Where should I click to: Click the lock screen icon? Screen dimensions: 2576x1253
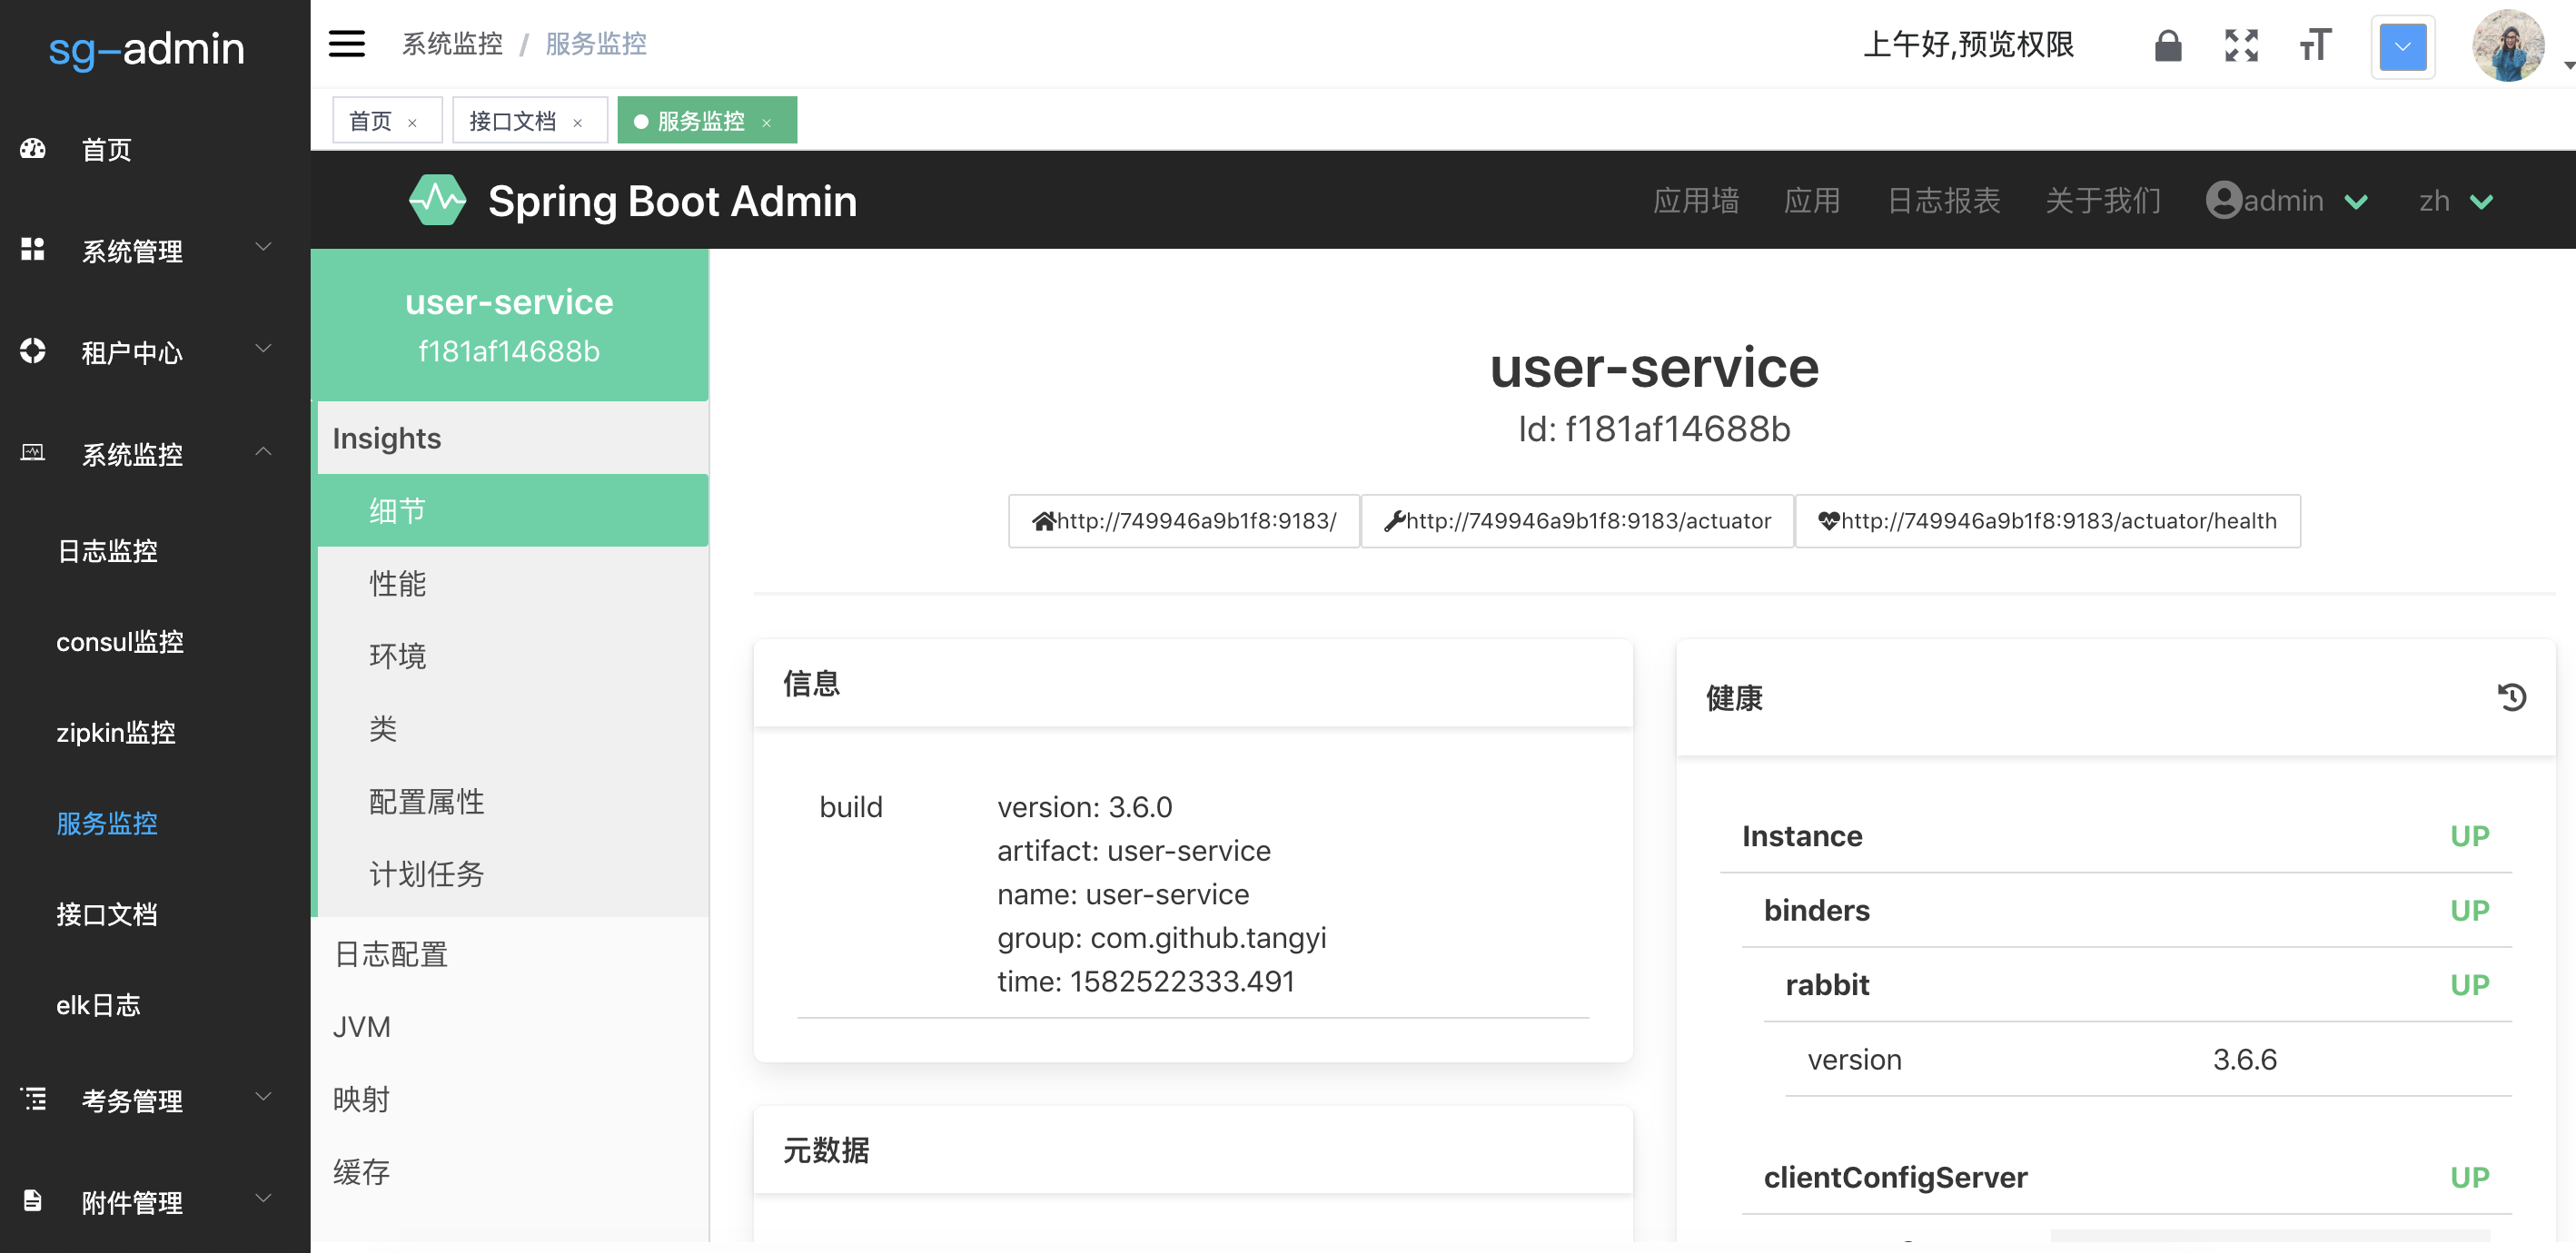(x=2167, y=45)
